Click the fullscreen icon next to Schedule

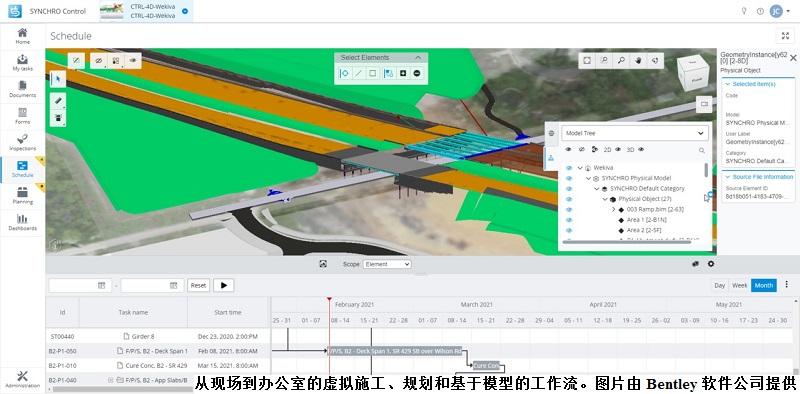785,36
